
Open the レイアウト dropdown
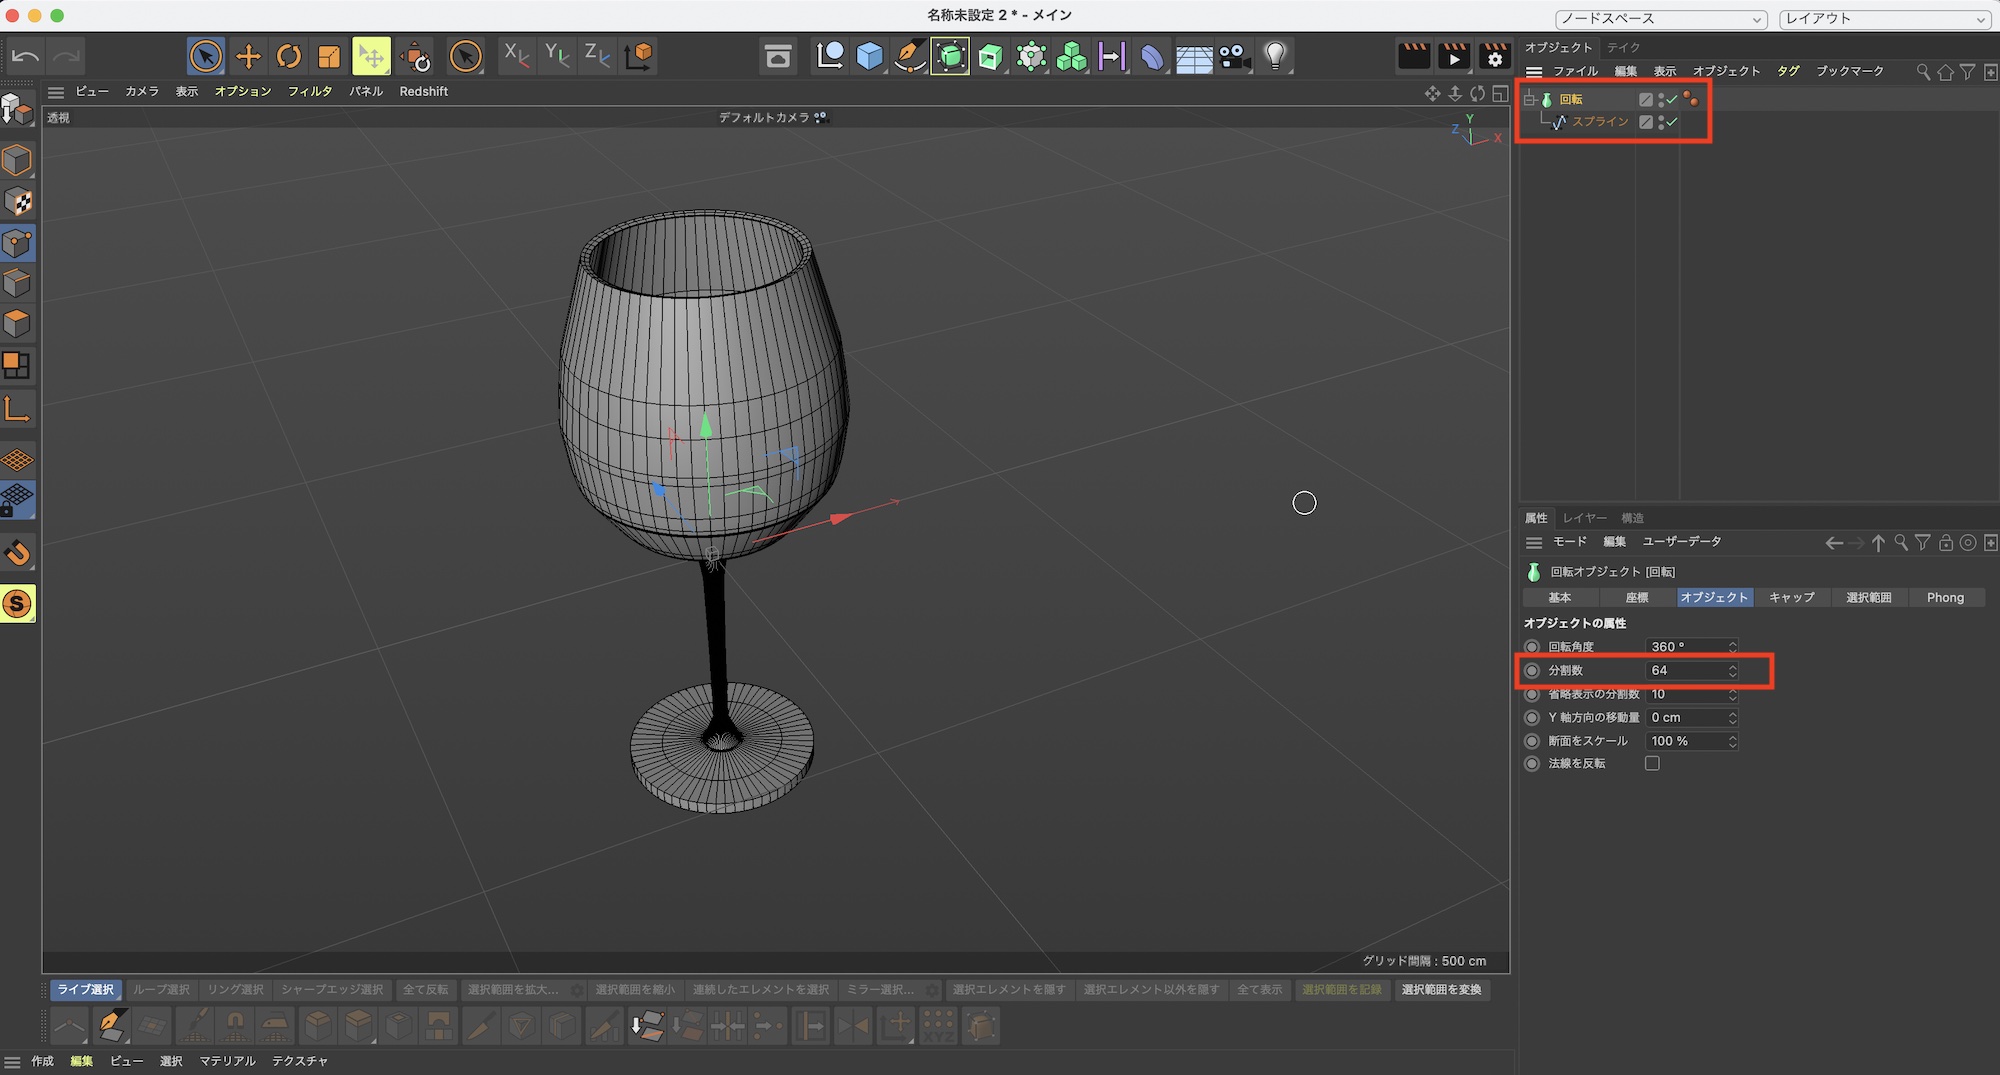(1885, 19)
